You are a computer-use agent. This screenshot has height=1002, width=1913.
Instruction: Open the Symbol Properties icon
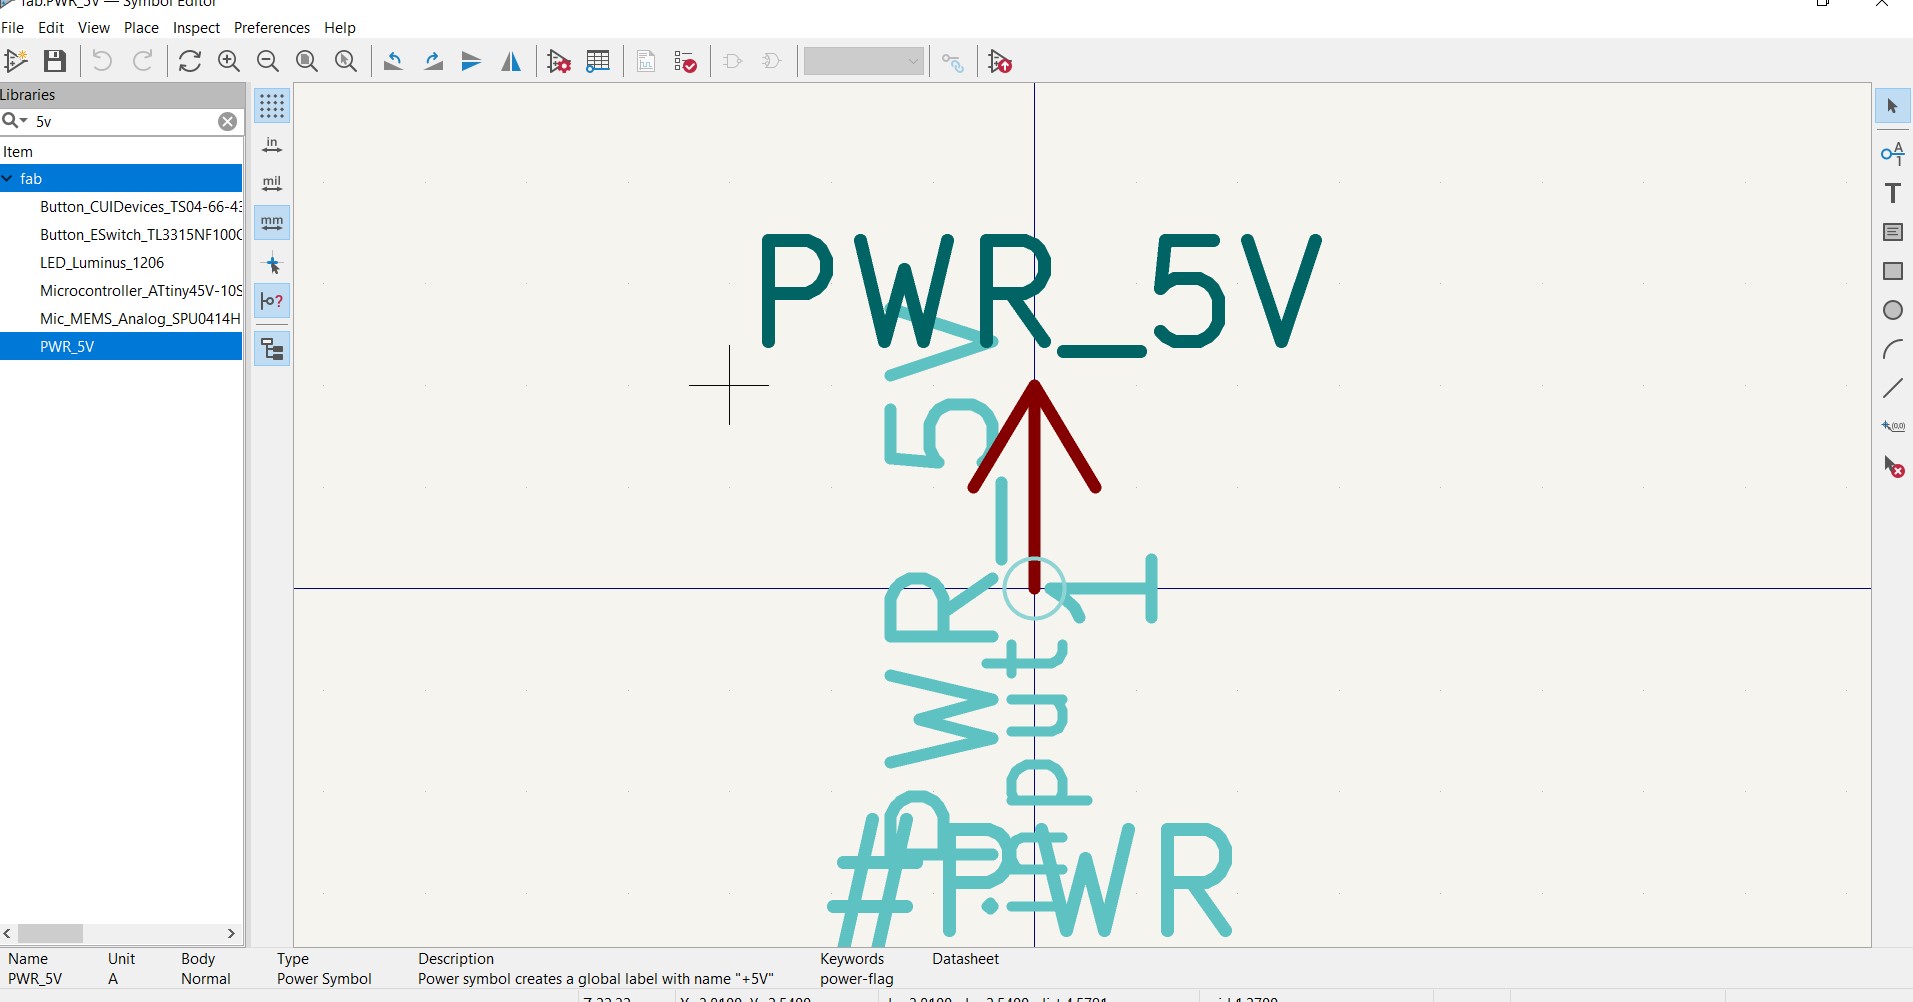pos(559,61)
